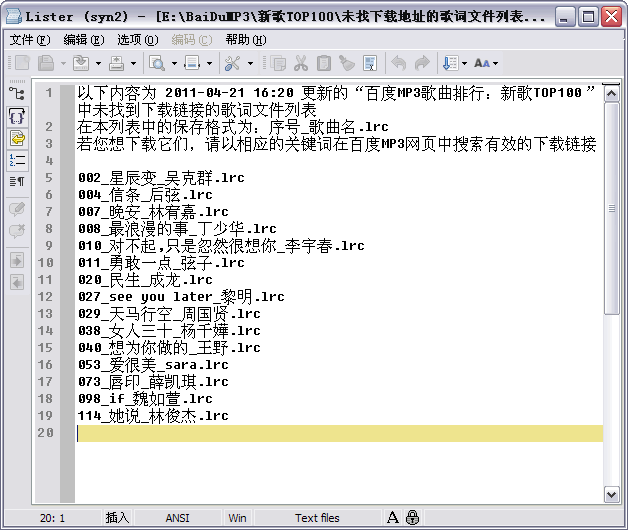Click the split view bar above the scrollbar

pos(611,84)
